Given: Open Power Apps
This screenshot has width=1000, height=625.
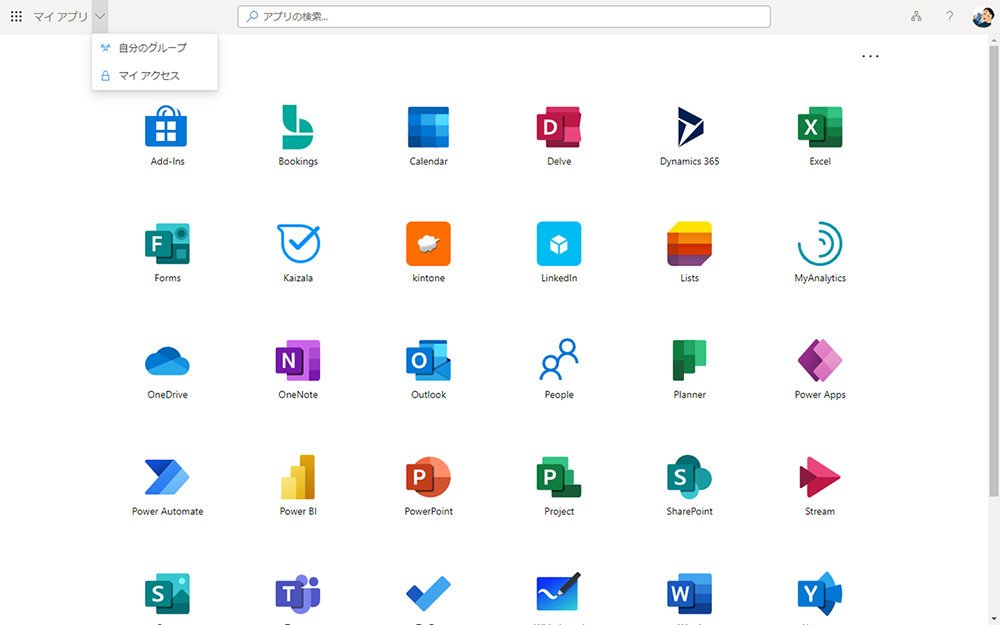Looking at the screenshot, I should point(820,360).
